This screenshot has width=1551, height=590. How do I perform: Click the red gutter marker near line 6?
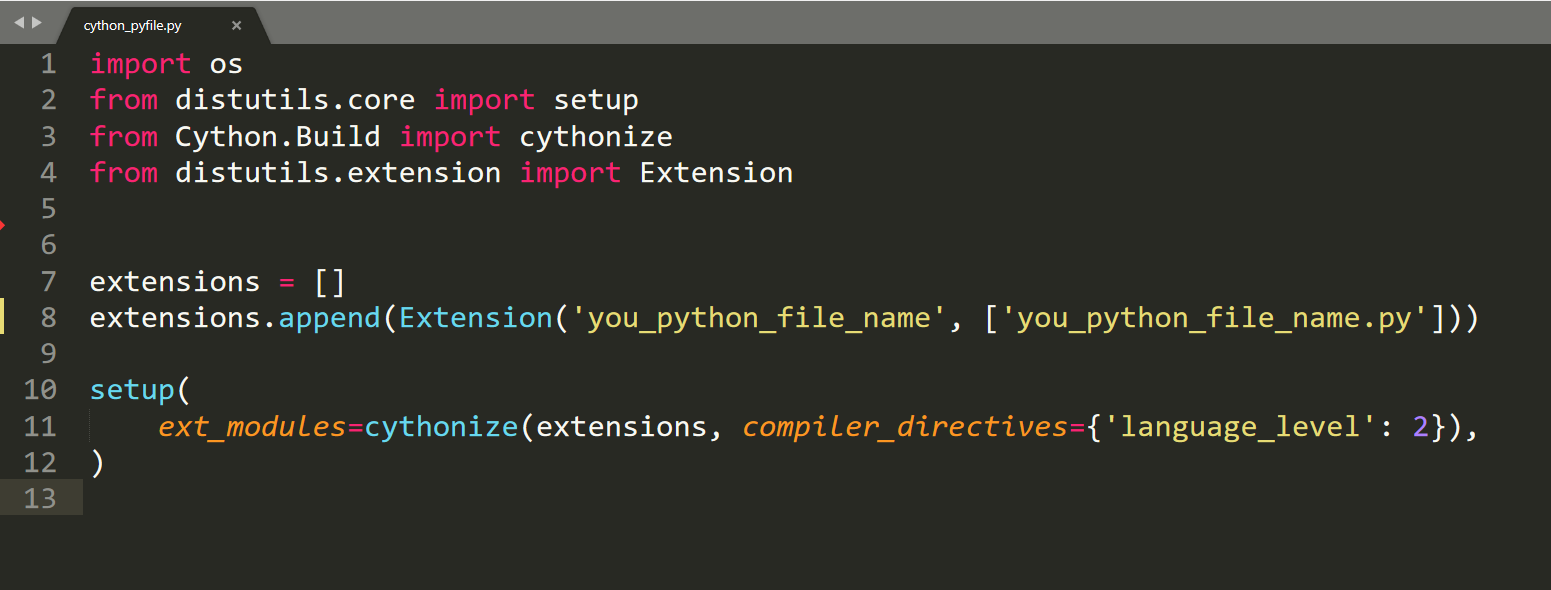pos(2,226)
